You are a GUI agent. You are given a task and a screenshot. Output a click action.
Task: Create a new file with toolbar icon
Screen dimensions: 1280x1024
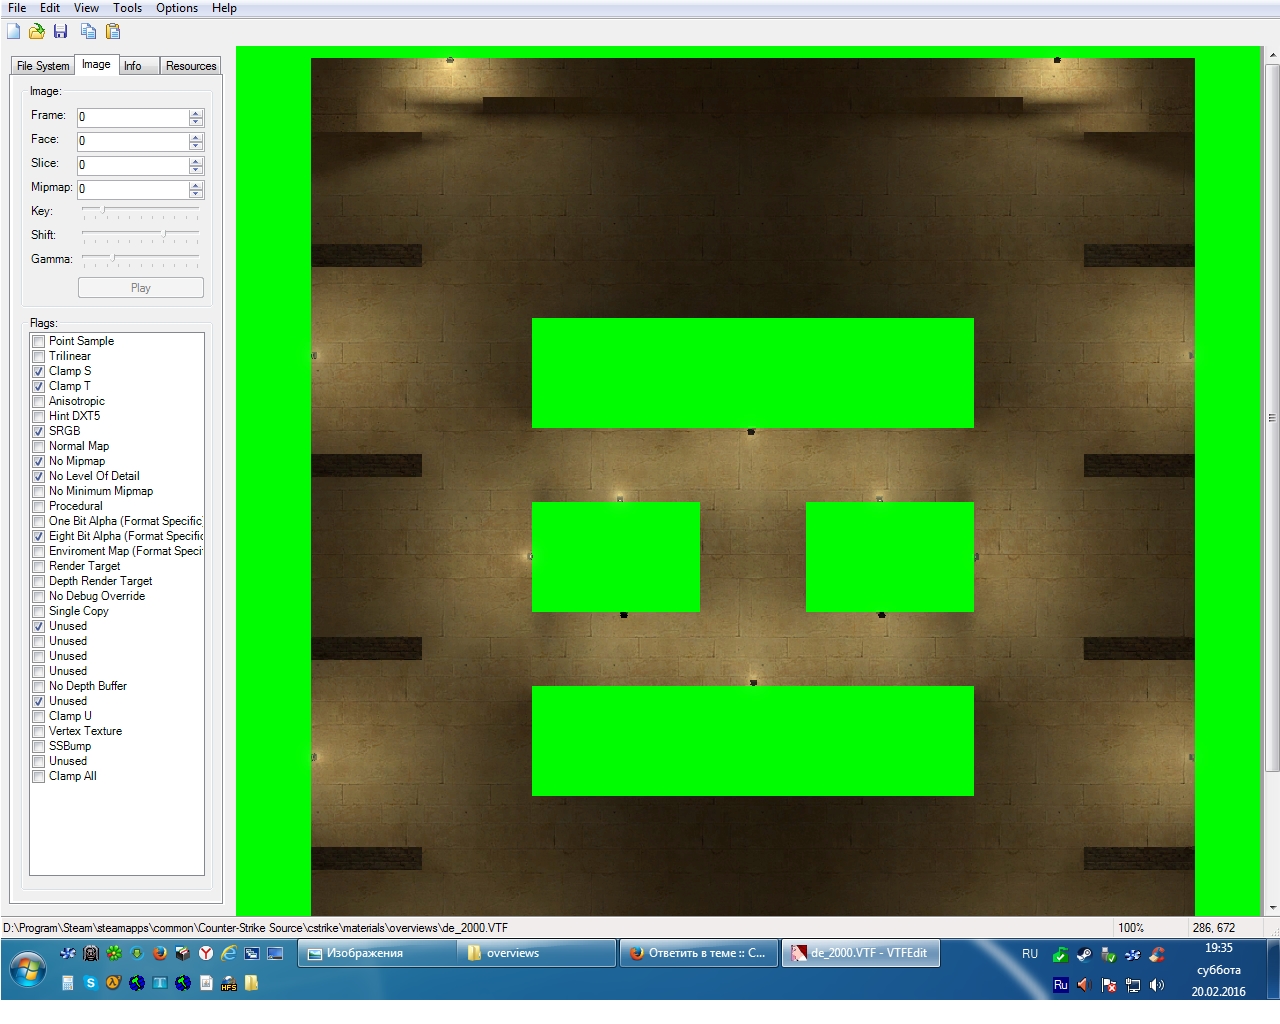(14, 31)
